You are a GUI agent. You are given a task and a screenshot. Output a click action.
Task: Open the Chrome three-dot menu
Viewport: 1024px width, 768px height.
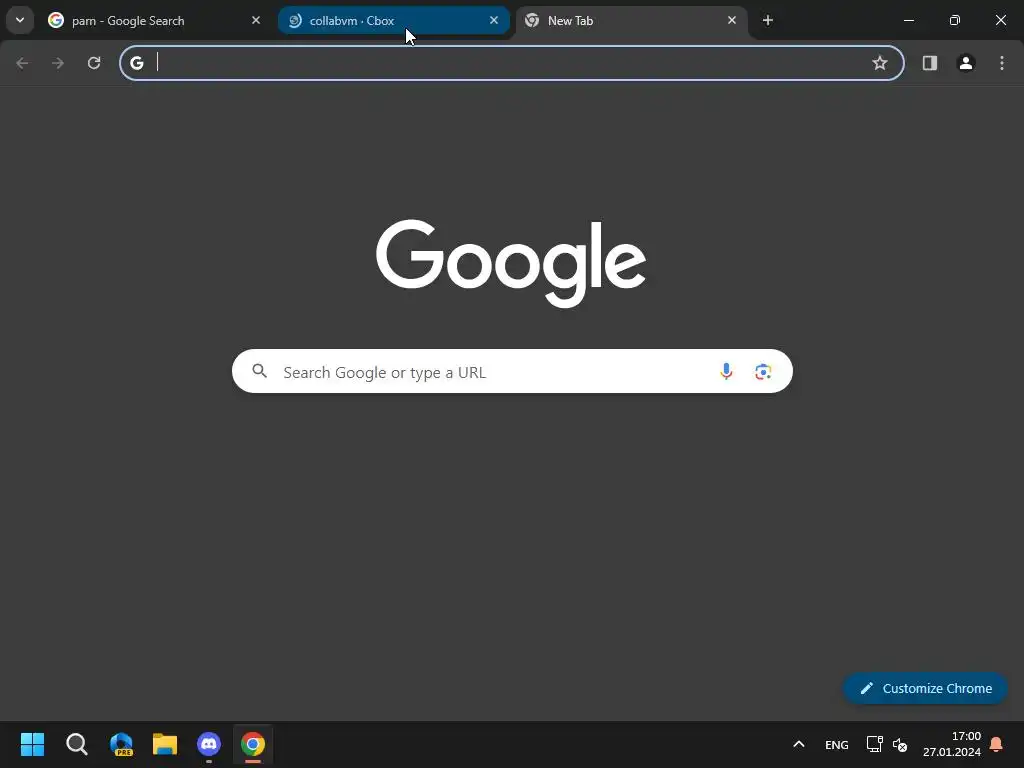(x=1002, y=63)
